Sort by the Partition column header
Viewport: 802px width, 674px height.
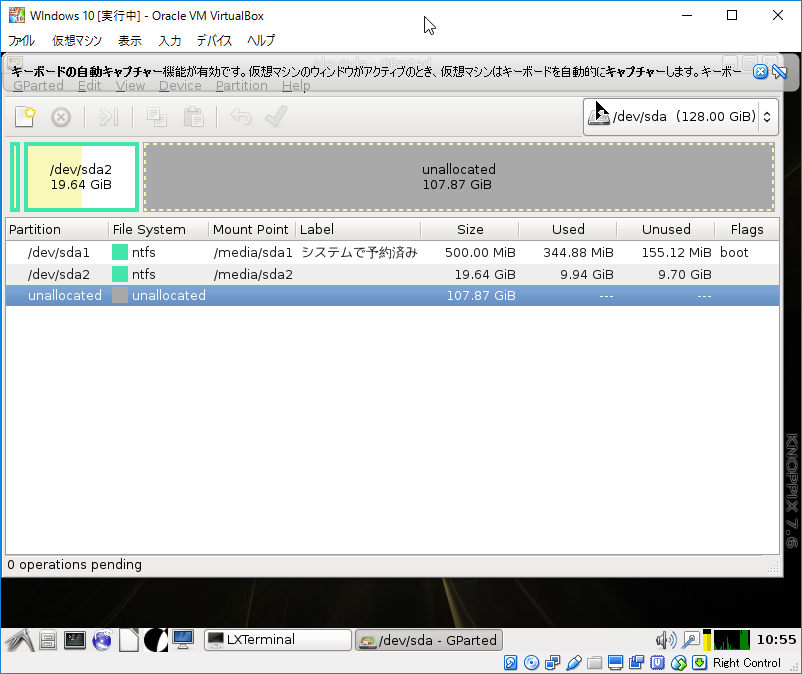click(57, 230)
